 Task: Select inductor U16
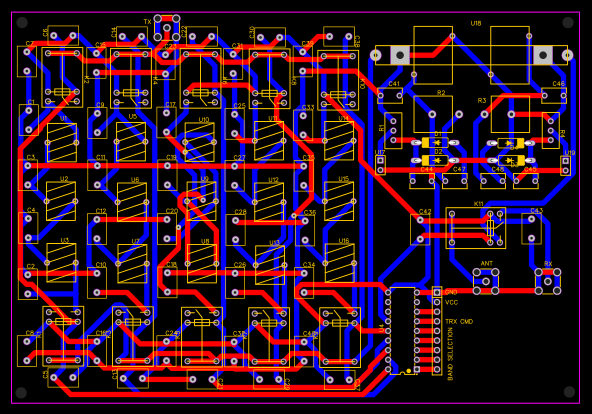[340, 263]
